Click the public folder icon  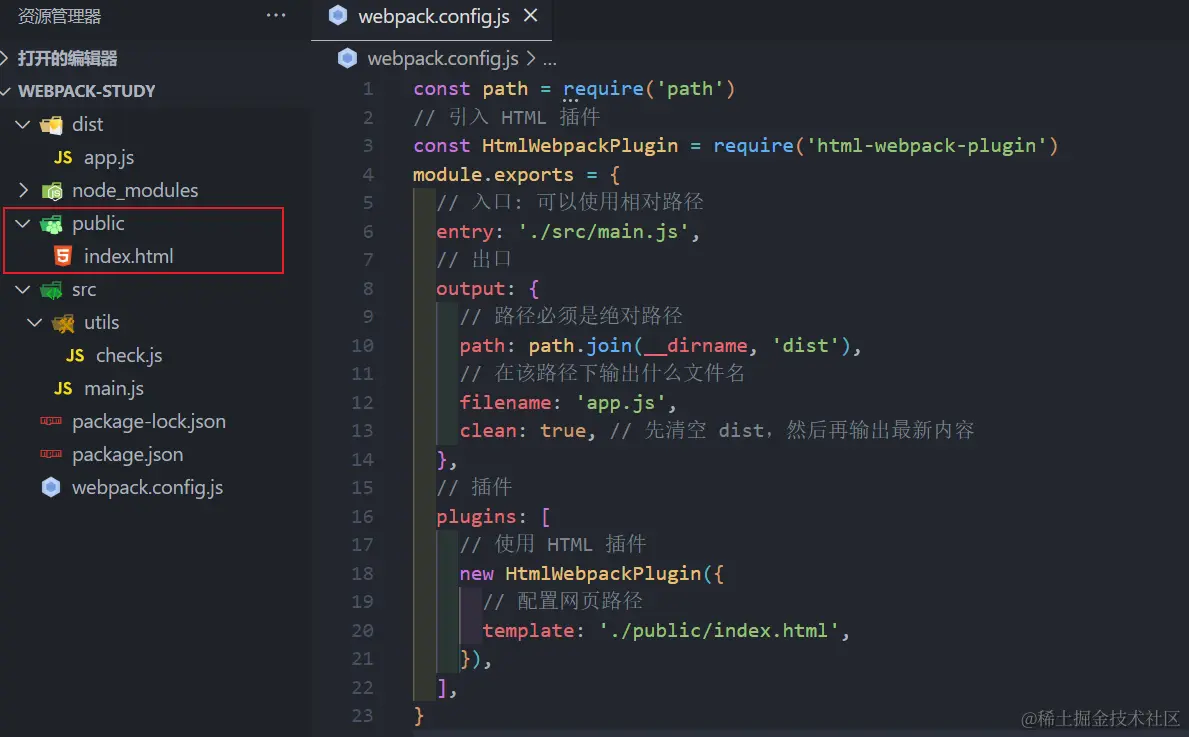click(52, 224)
